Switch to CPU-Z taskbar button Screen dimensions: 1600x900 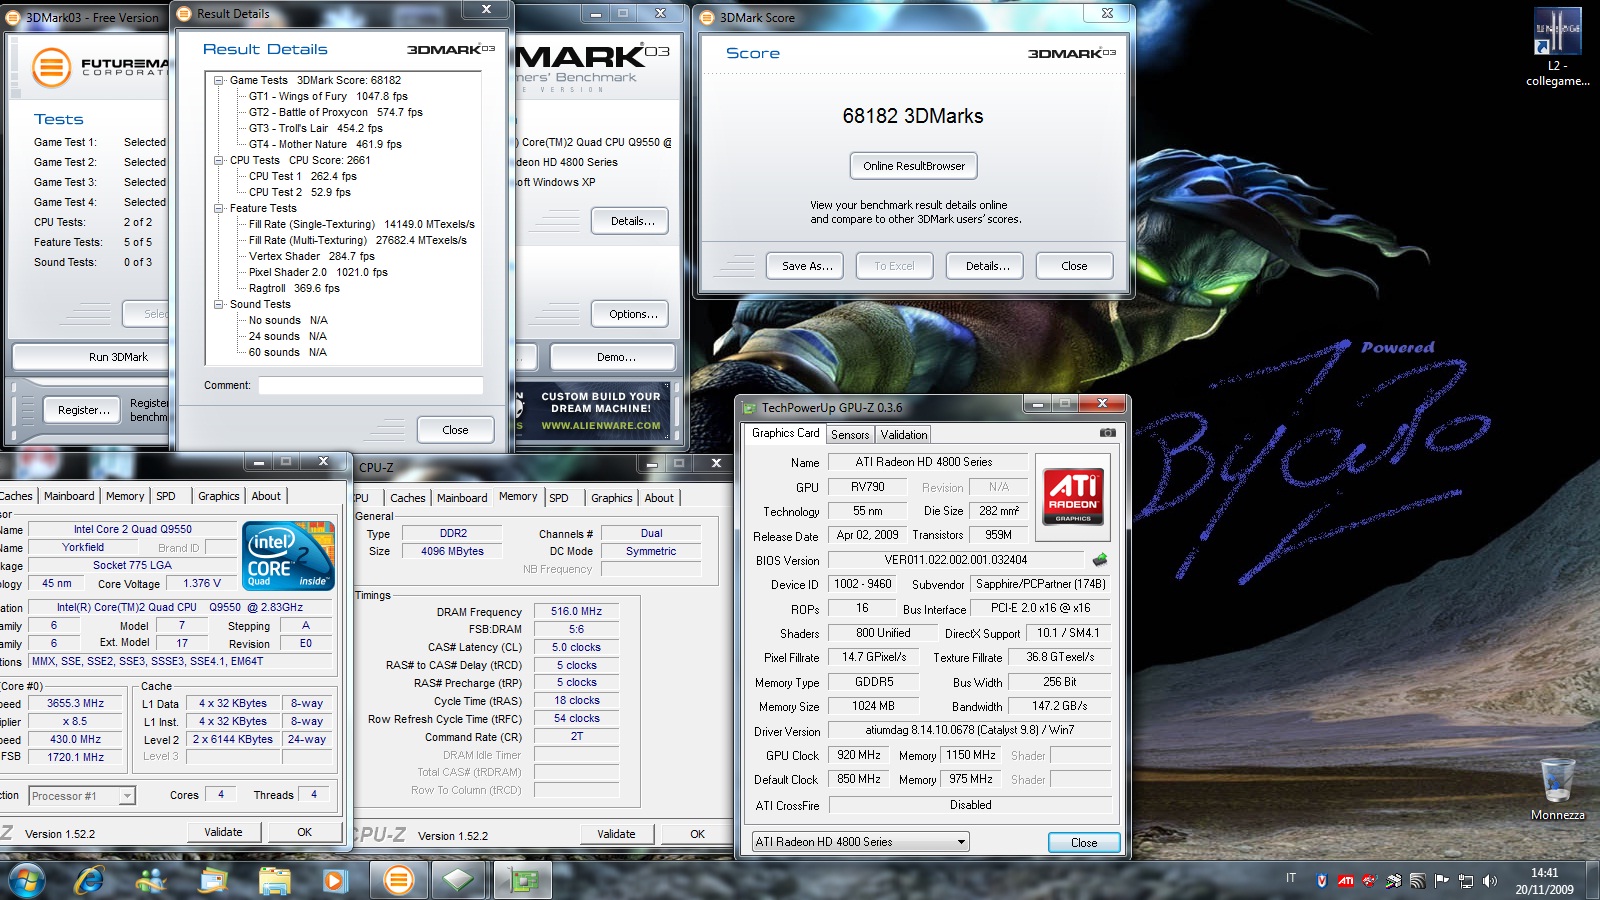[459, 880]
